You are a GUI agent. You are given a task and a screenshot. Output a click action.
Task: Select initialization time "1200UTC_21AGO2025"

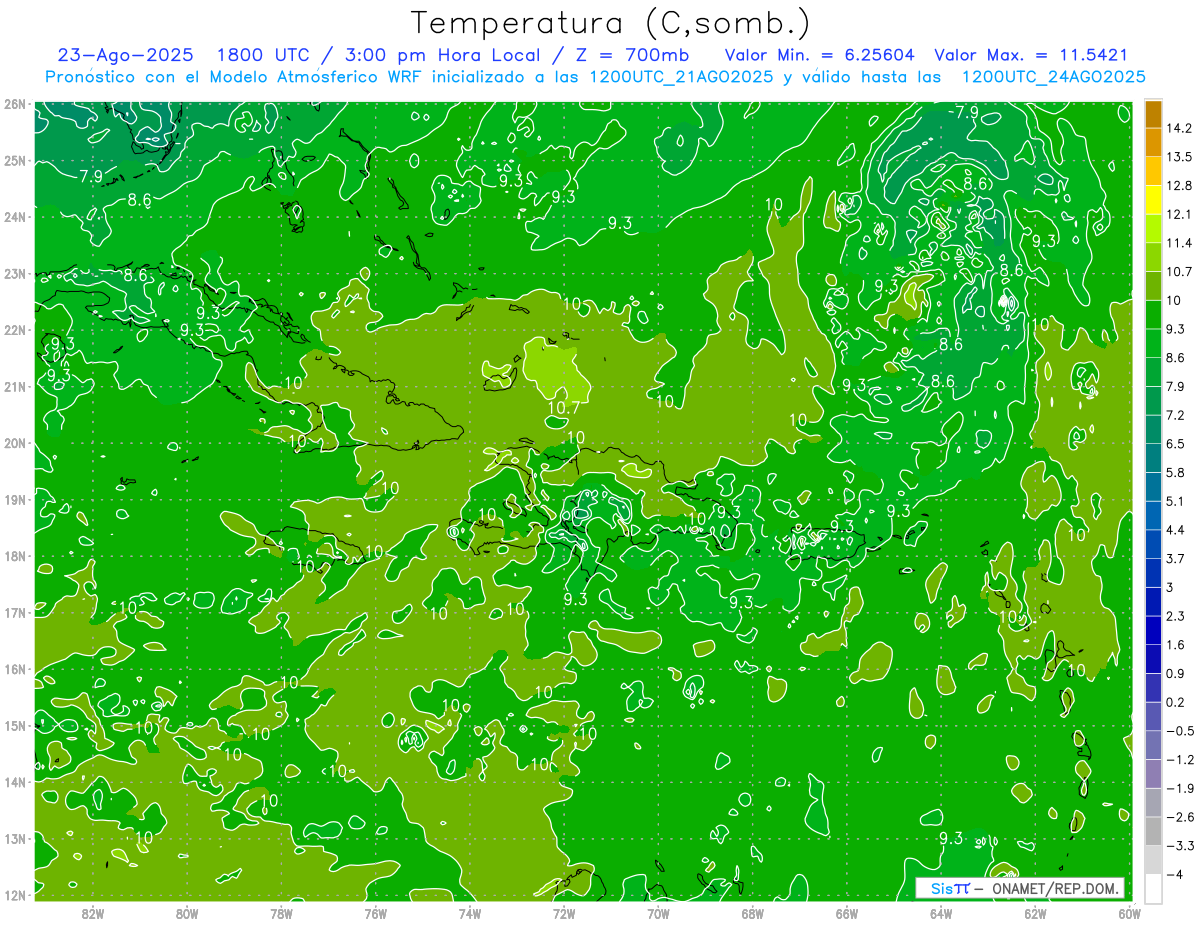click(681, 76)
